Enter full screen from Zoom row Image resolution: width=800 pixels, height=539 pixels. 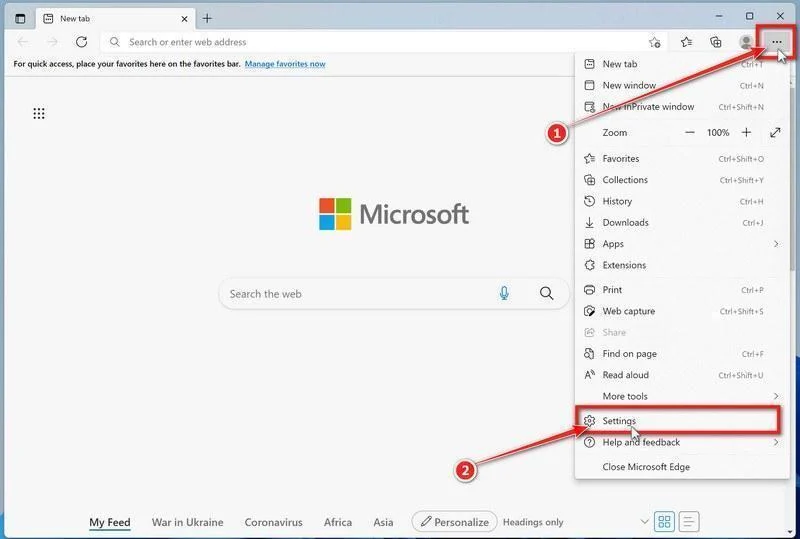pos(775,133)
